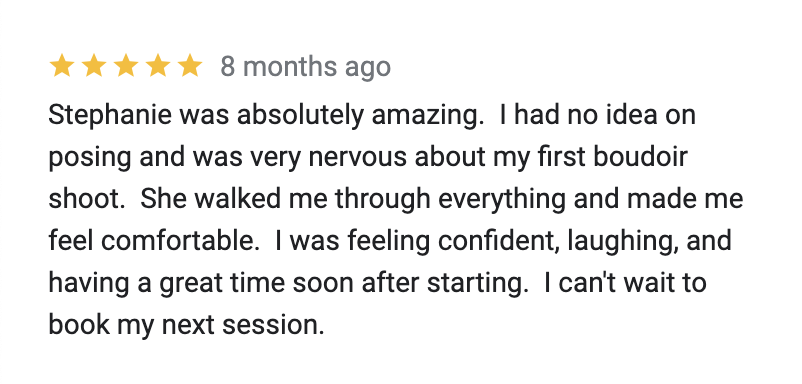Click the second gold rating star
Screen dimensions: 802x384
94,66
